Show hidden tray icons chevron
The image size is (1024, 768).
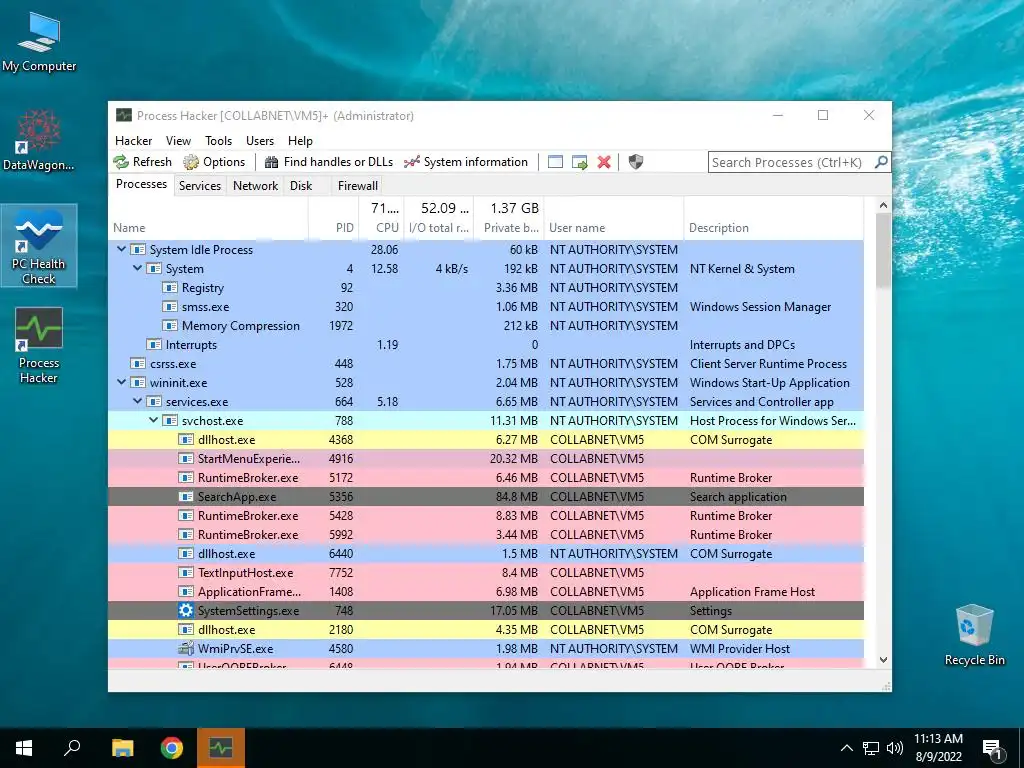tap(846, 748)
